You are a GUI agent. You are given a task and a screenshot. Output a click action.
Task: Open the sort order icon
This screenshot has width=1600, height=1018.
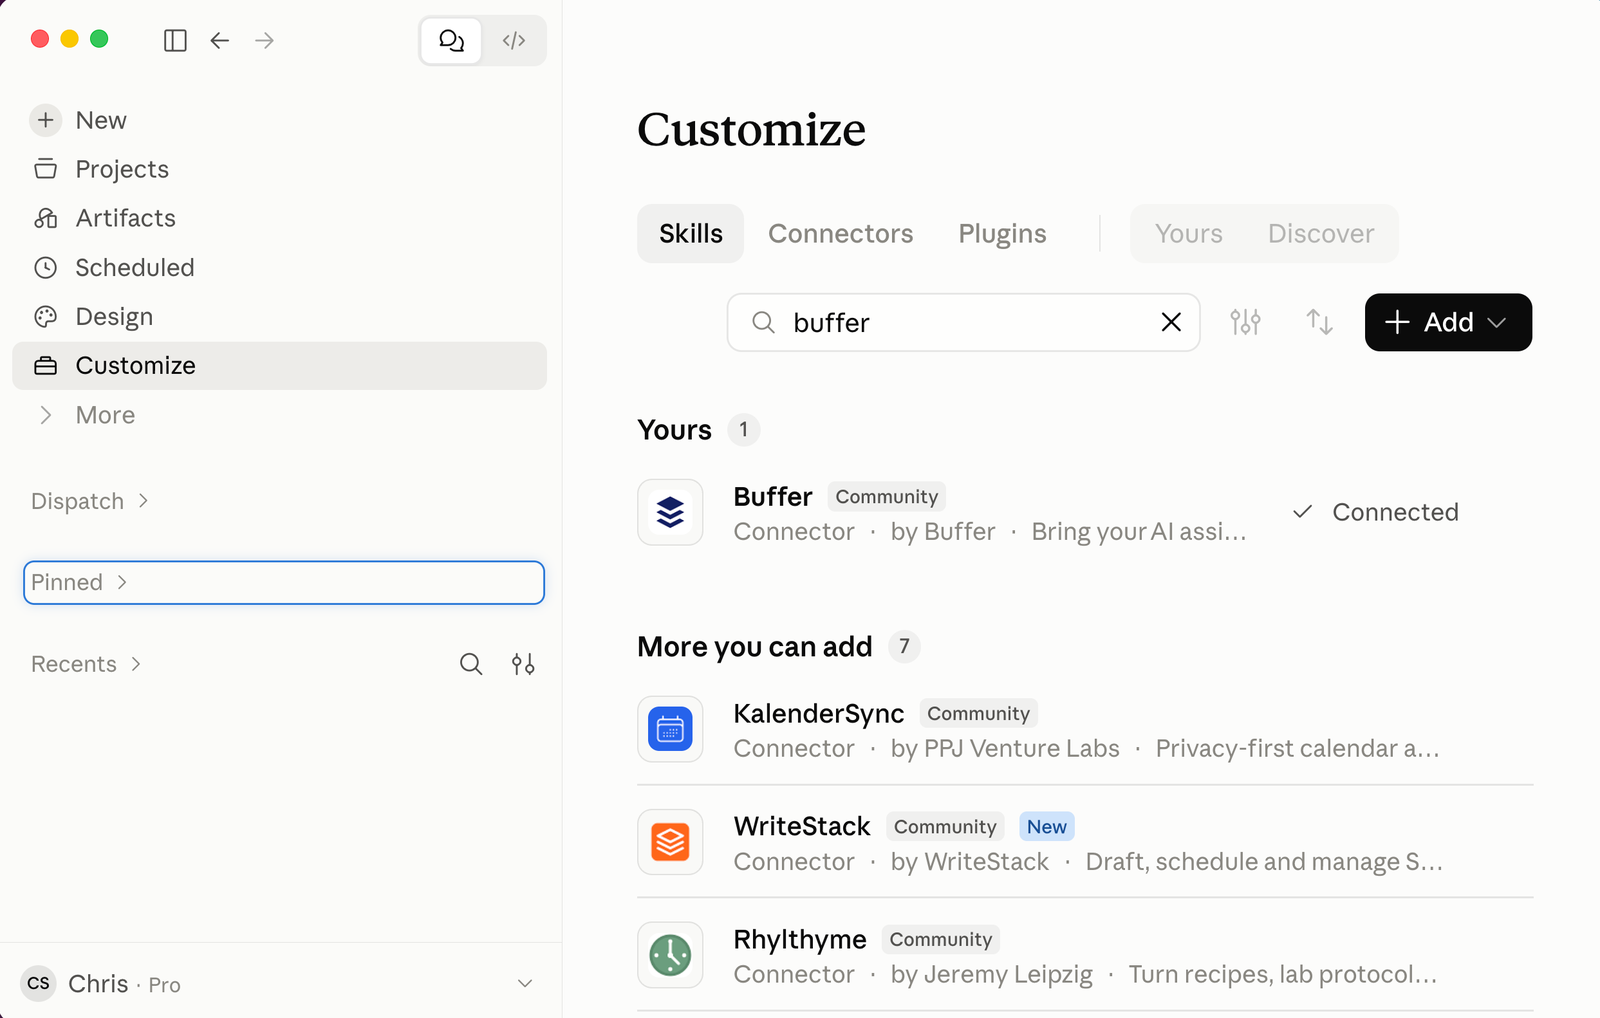(x=1319, y=322)
